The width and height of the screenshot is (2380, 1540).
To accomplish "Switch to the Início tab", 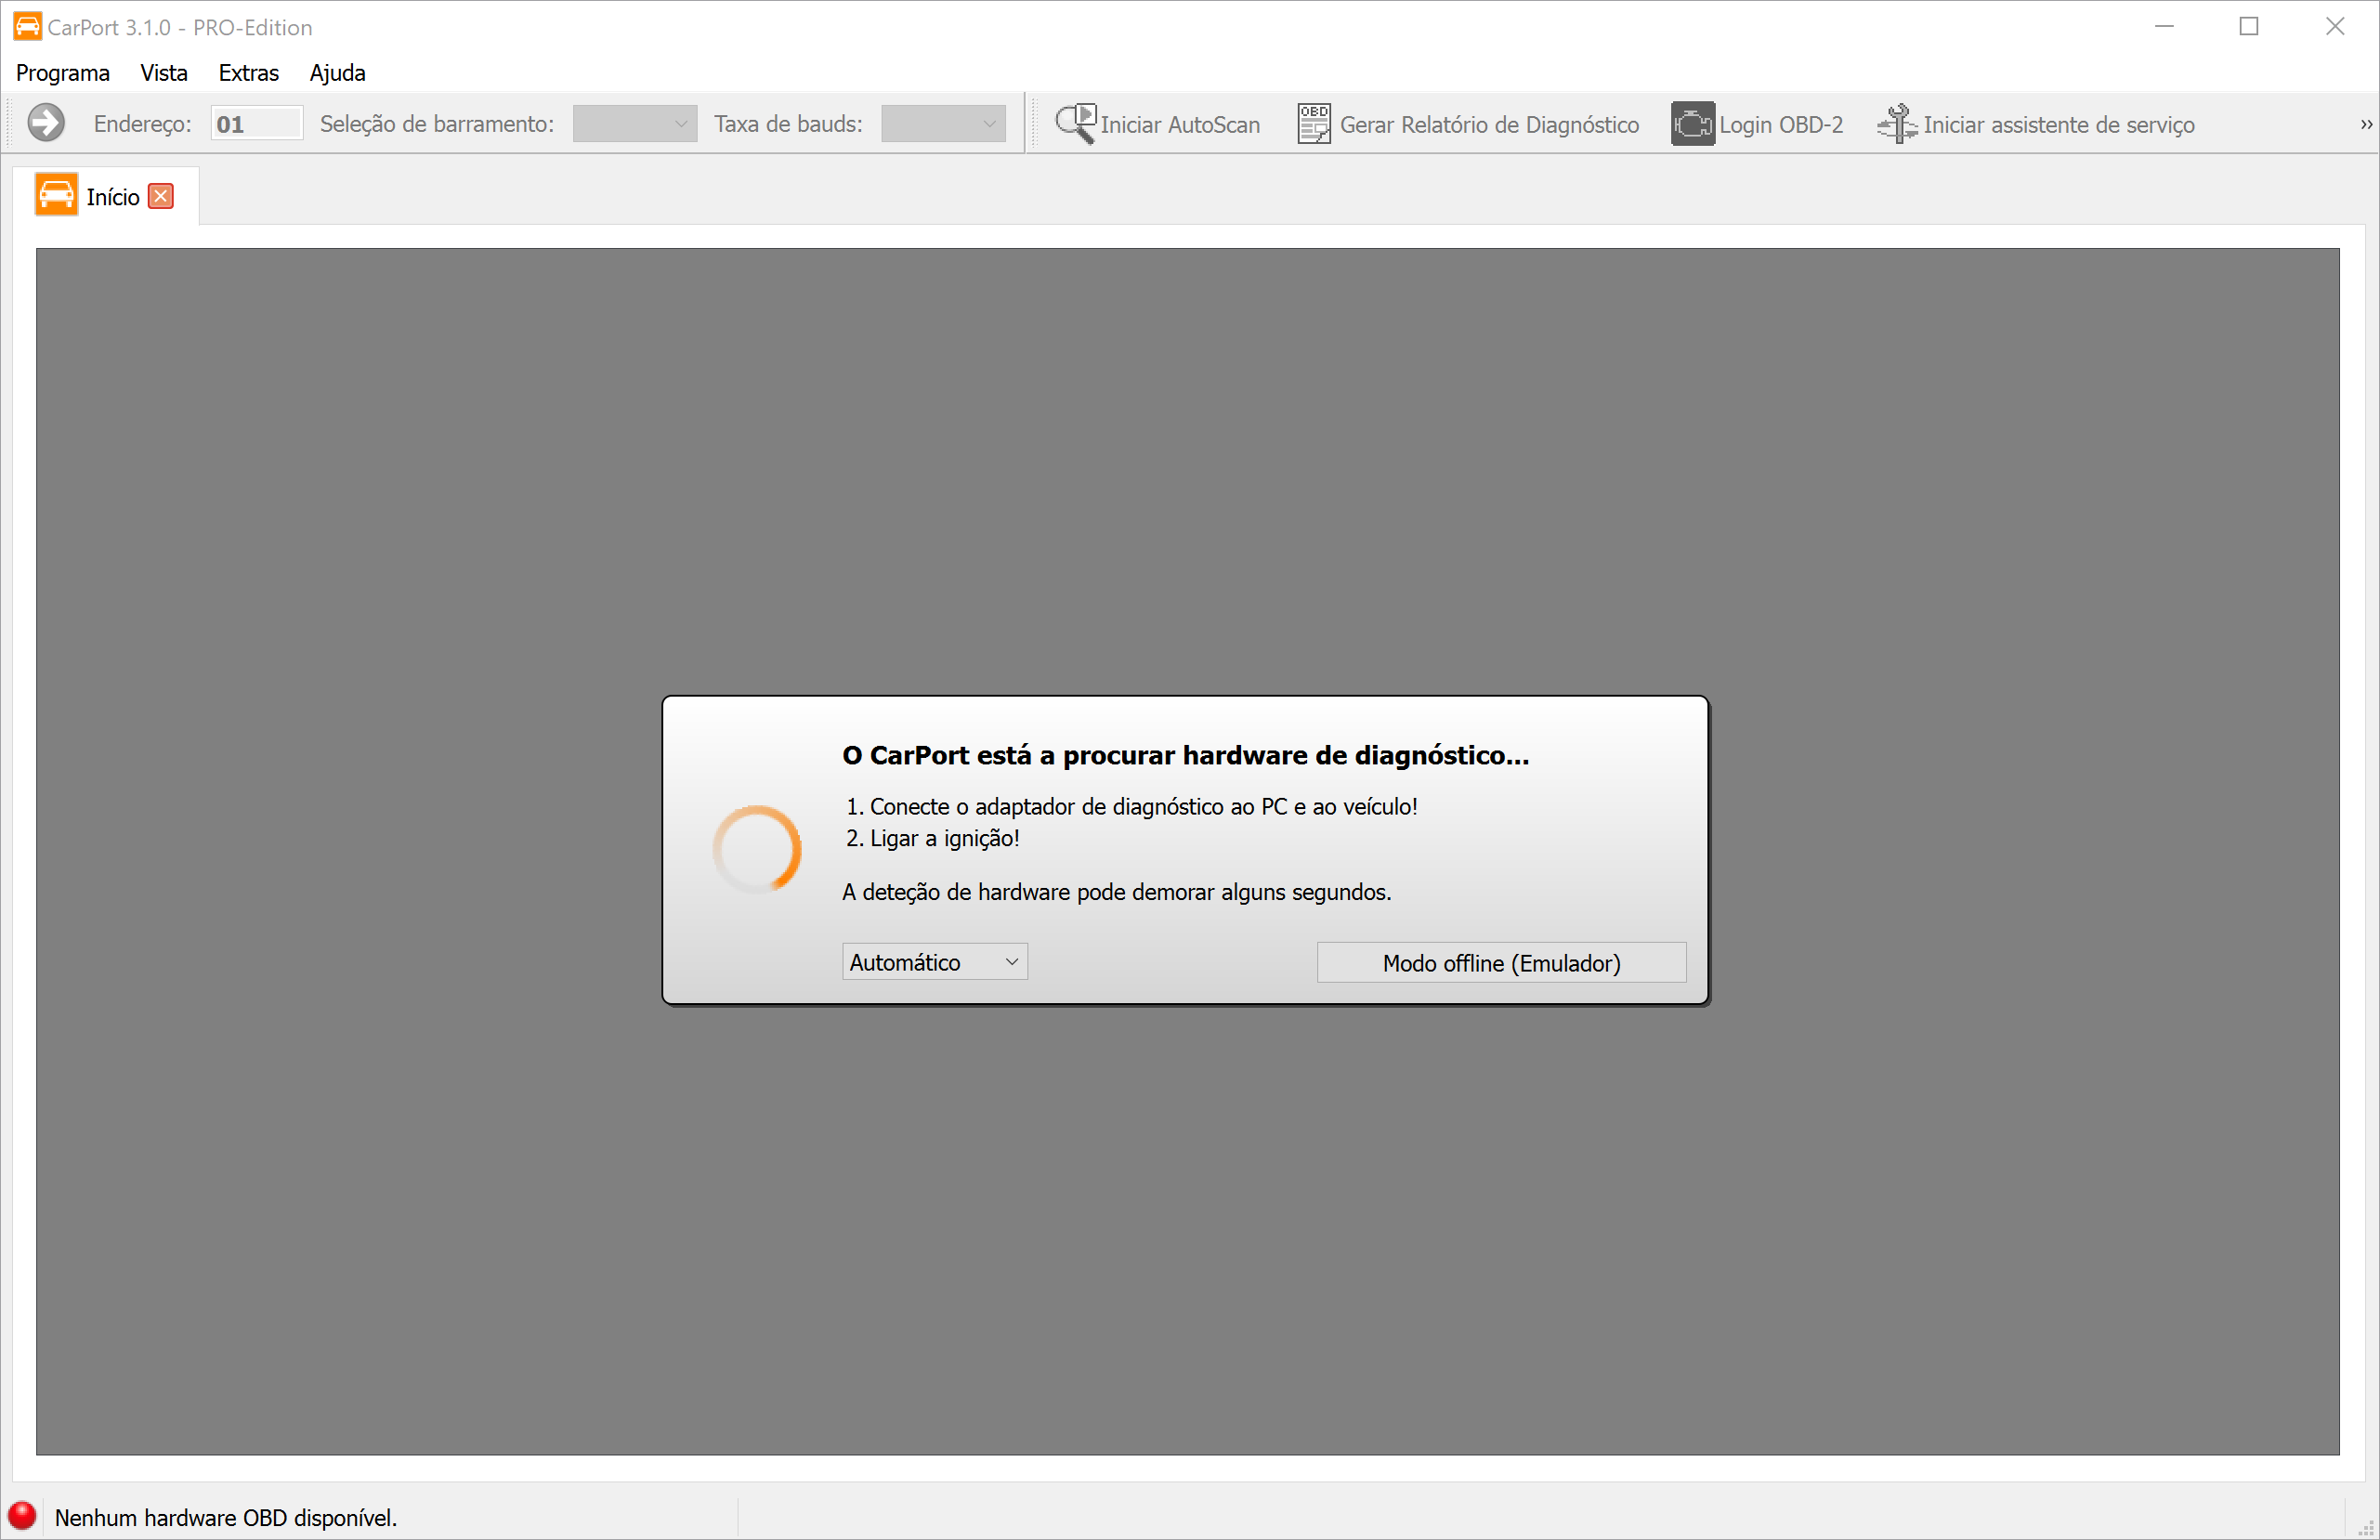I will [112, 196].
